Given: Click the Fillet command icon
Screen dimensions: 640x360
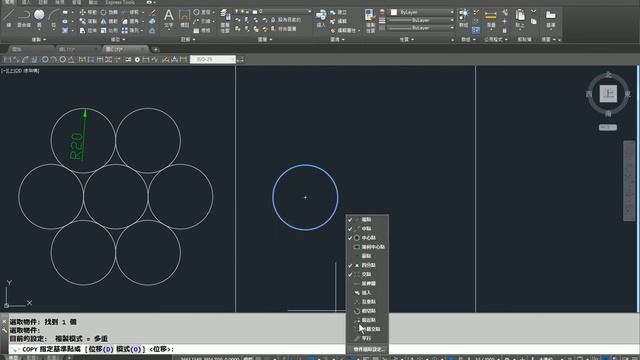Looking at the screenshot, I should (x=124, y=21).
